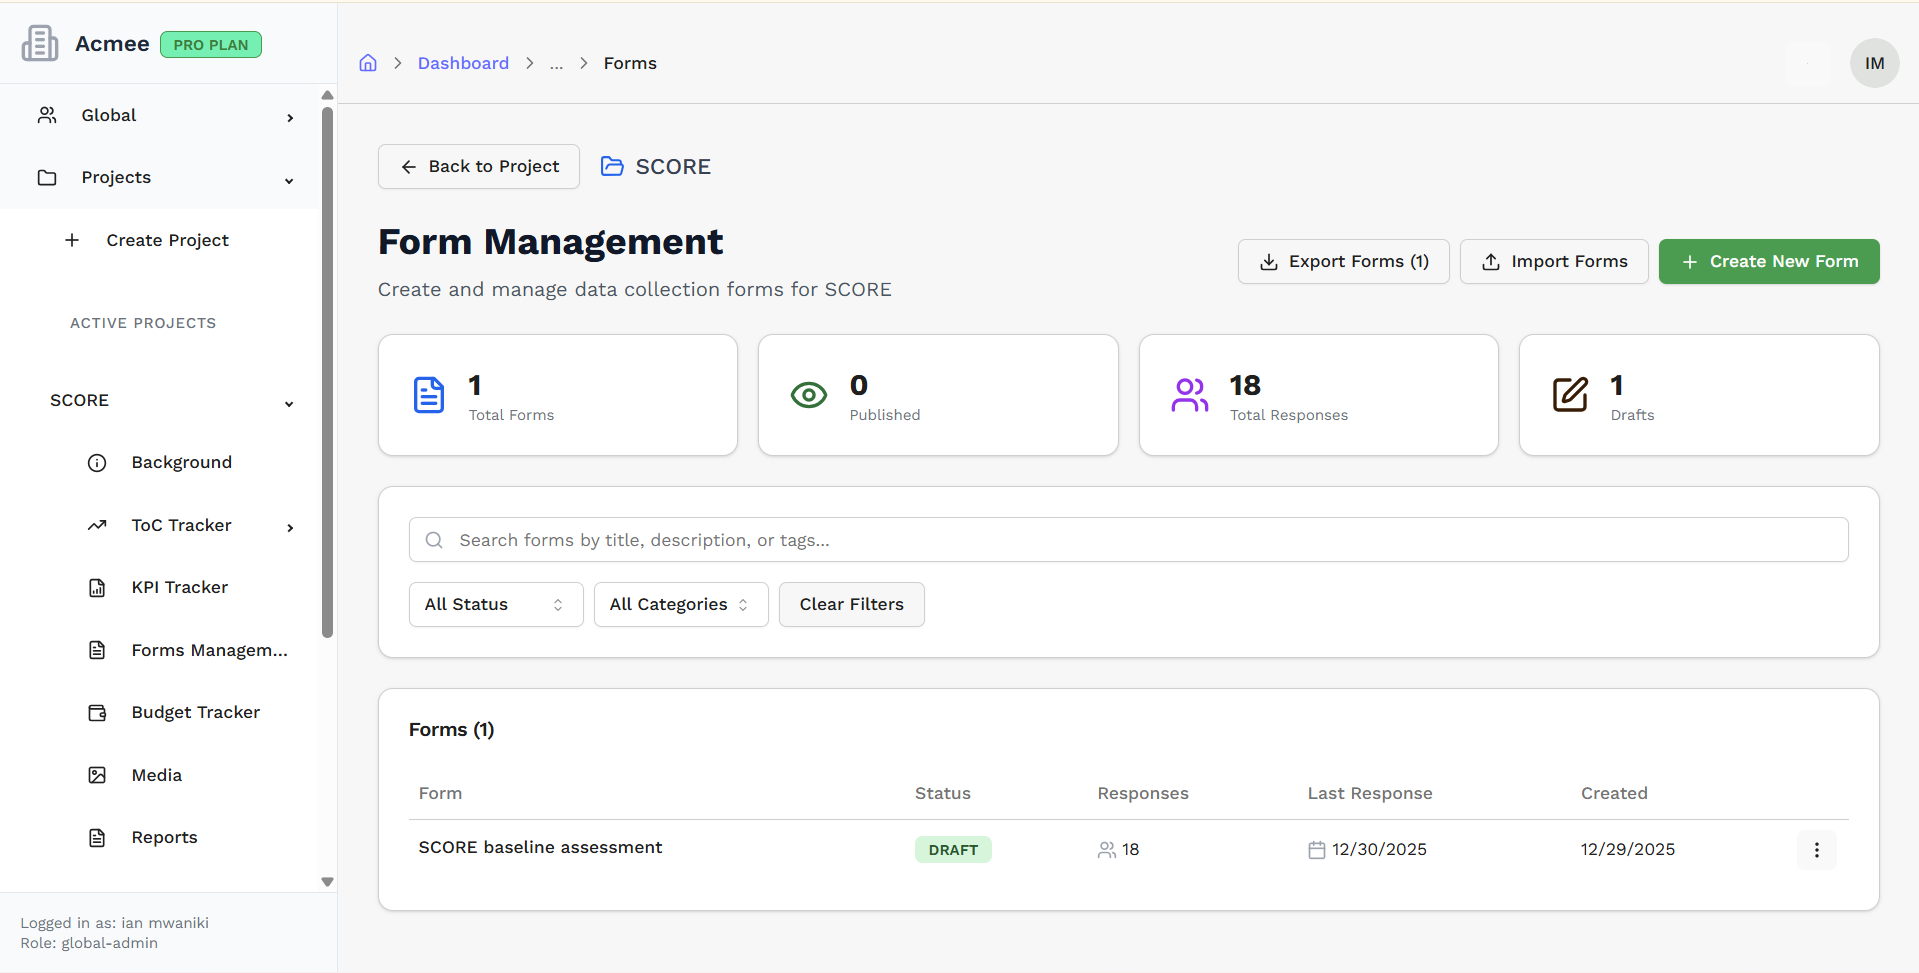Select Create Project in the sidebar

point(168,240)
